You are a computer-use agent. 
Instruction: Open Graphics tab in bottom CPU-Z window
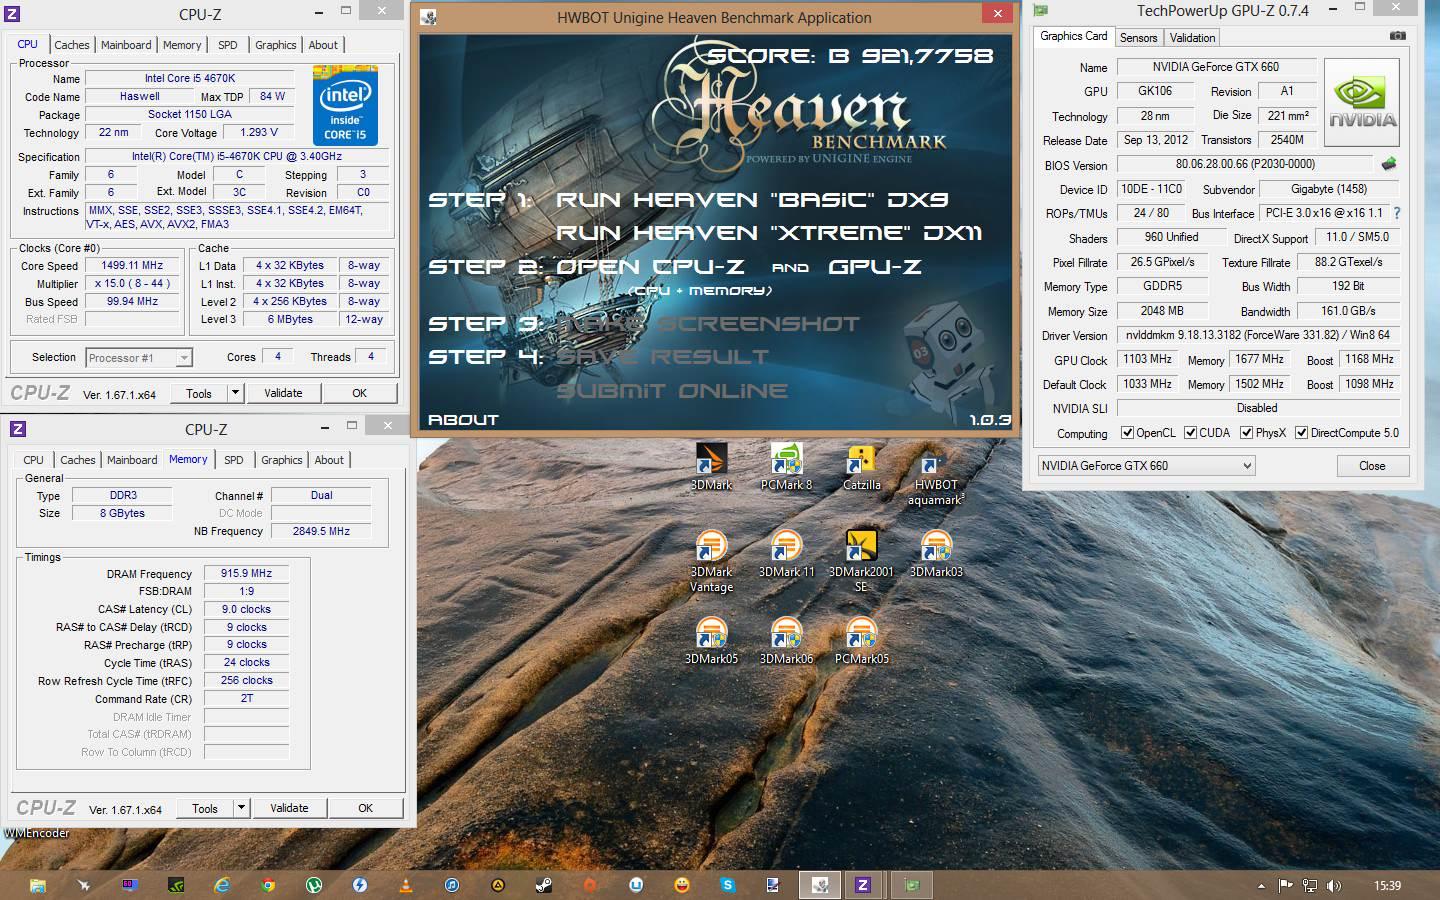pyautogui.click(x=281, y=460)
